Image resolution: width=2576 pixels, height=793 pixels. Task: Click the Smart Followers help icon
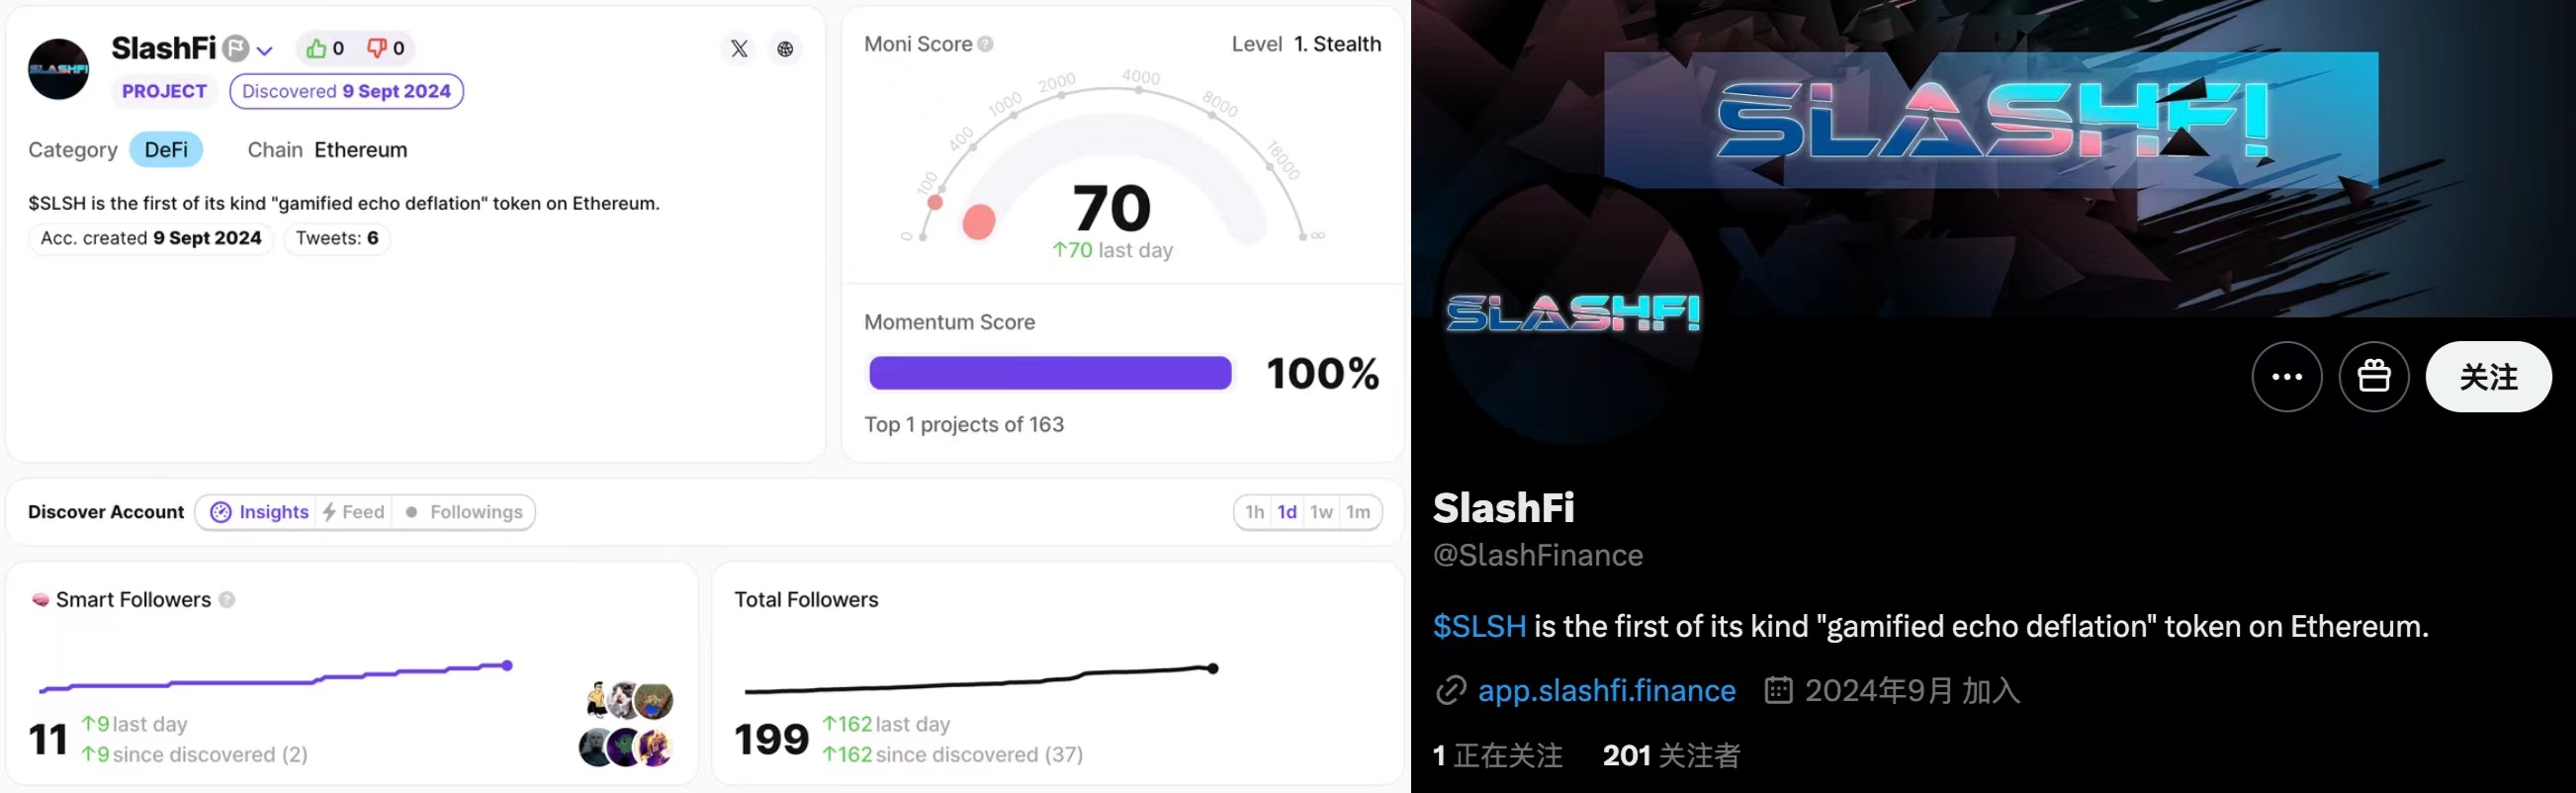click(x=227, y=599)
